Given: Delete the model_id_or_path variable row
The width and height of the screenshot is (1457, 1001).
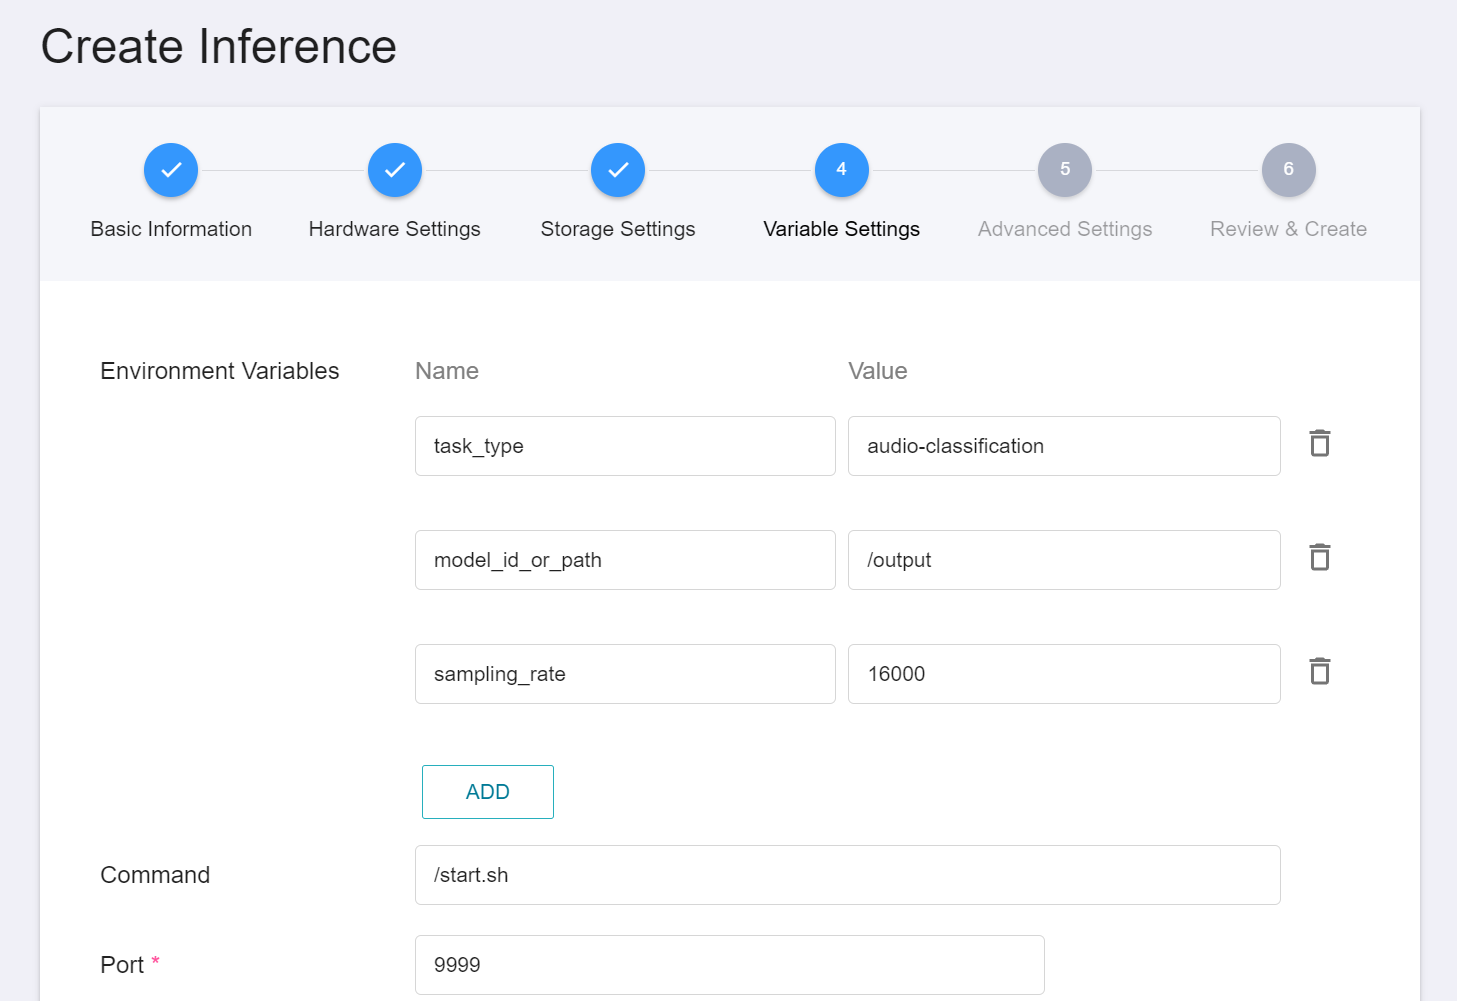Looking at the screenshot, I should (x=1320, y=557).
